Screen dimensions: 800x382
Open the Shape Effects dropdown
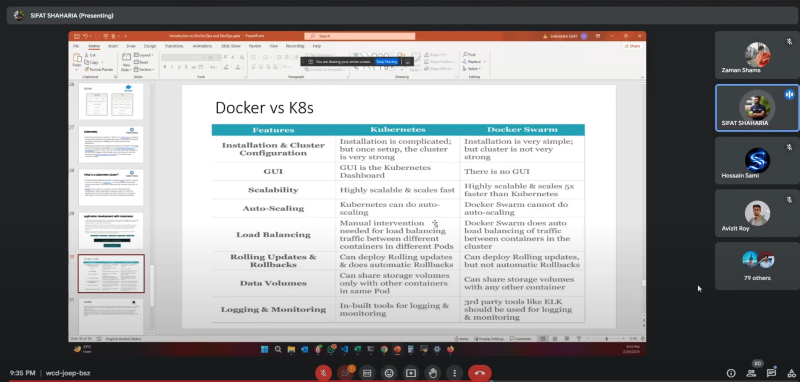439,68
